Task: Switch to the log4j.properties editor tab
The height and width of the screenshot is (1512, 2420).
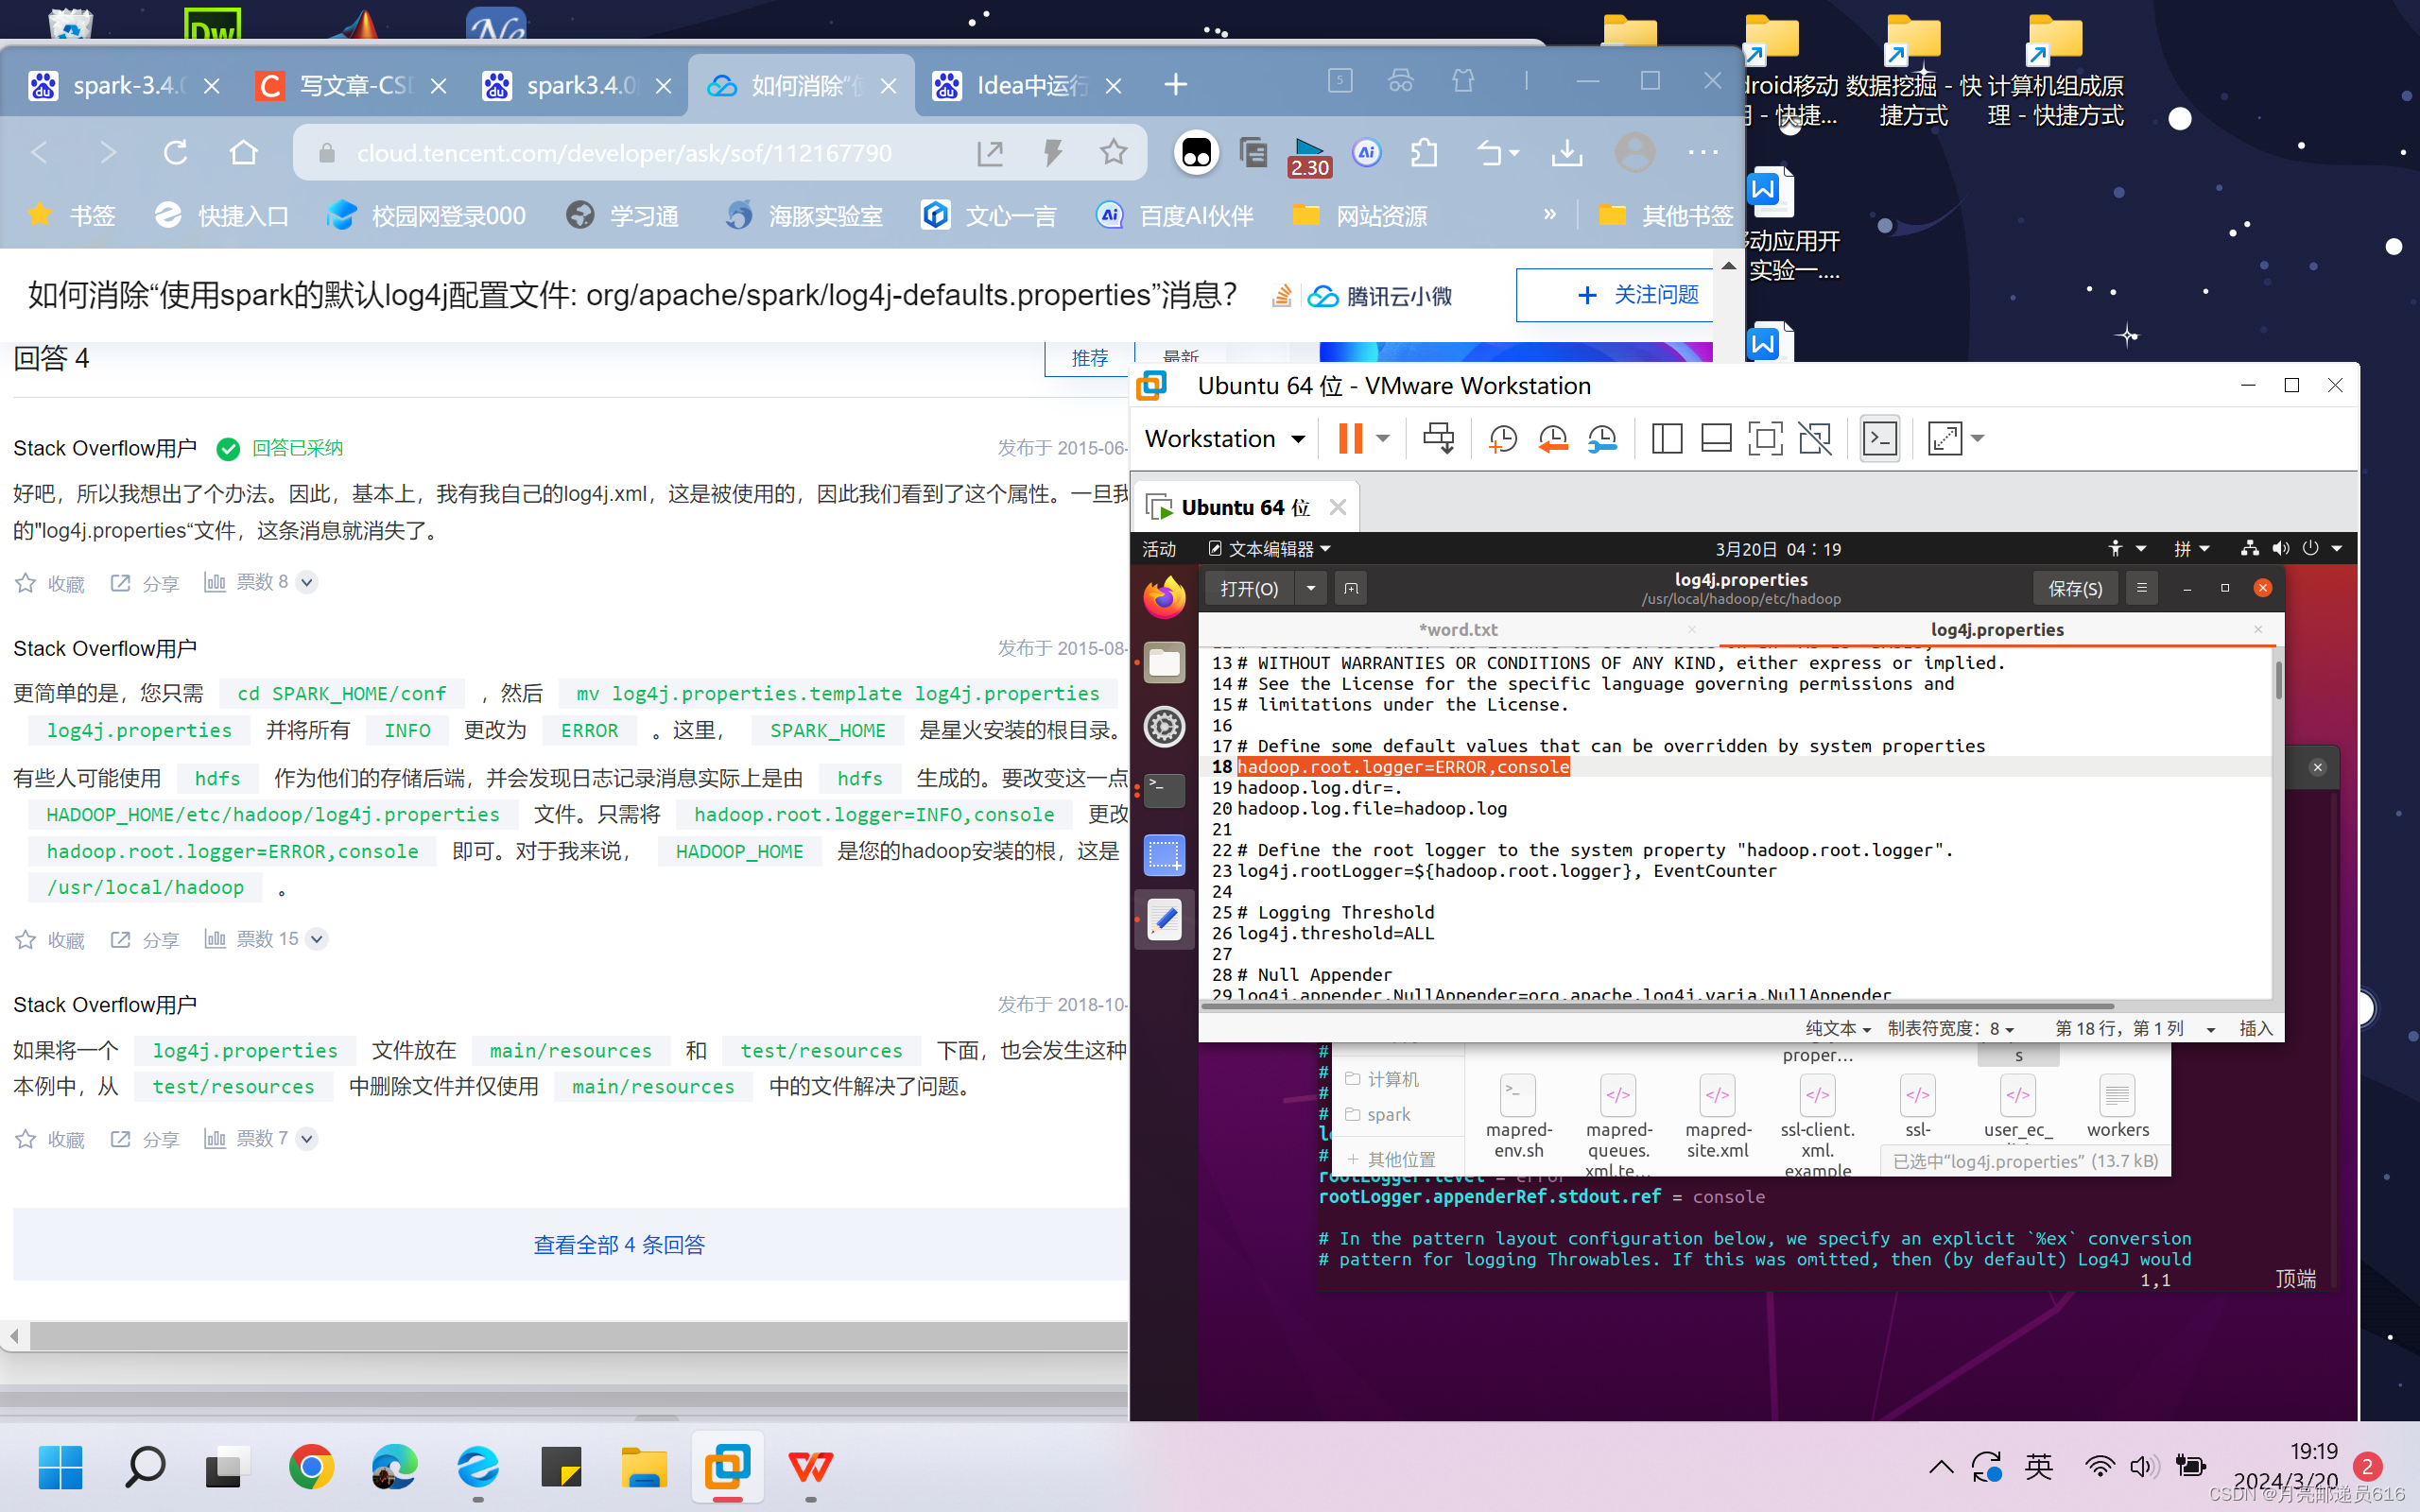Action: click(1996, 629)
